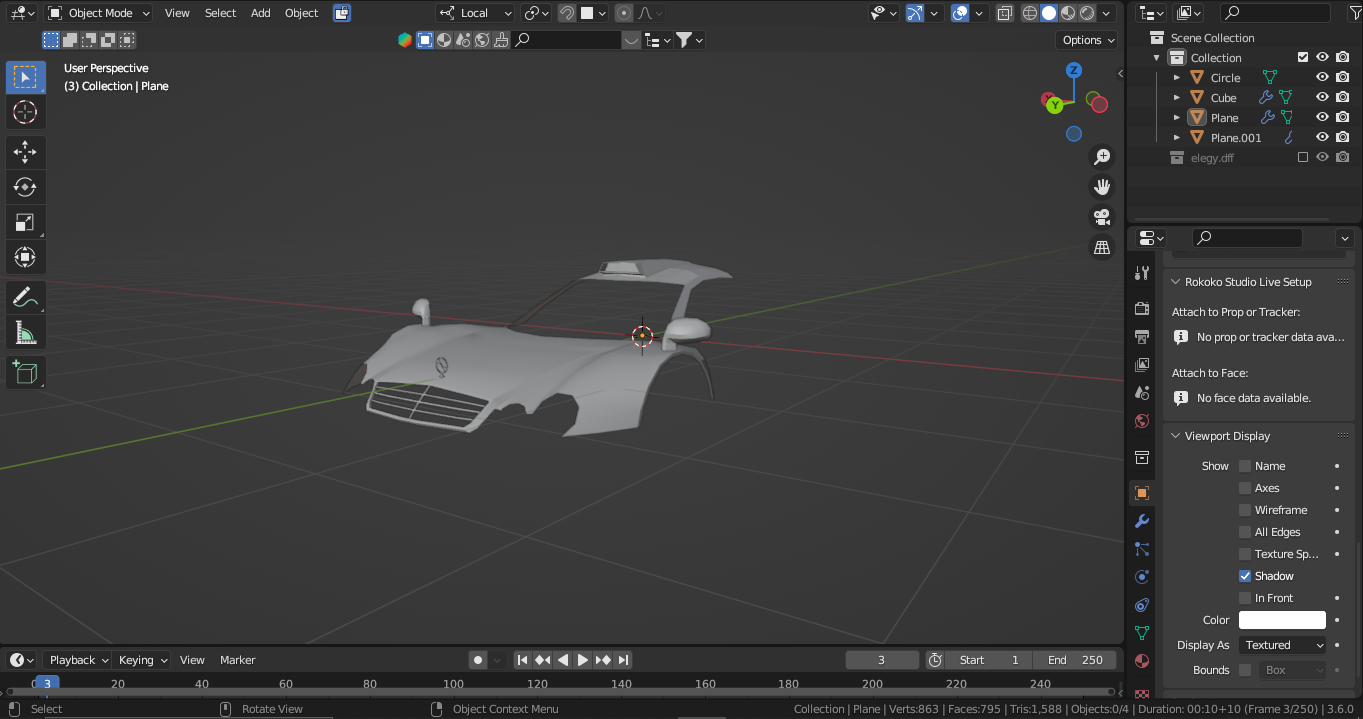1363x719 pixels.
Task: Open the World properties tab
Action: (1142, 421)
